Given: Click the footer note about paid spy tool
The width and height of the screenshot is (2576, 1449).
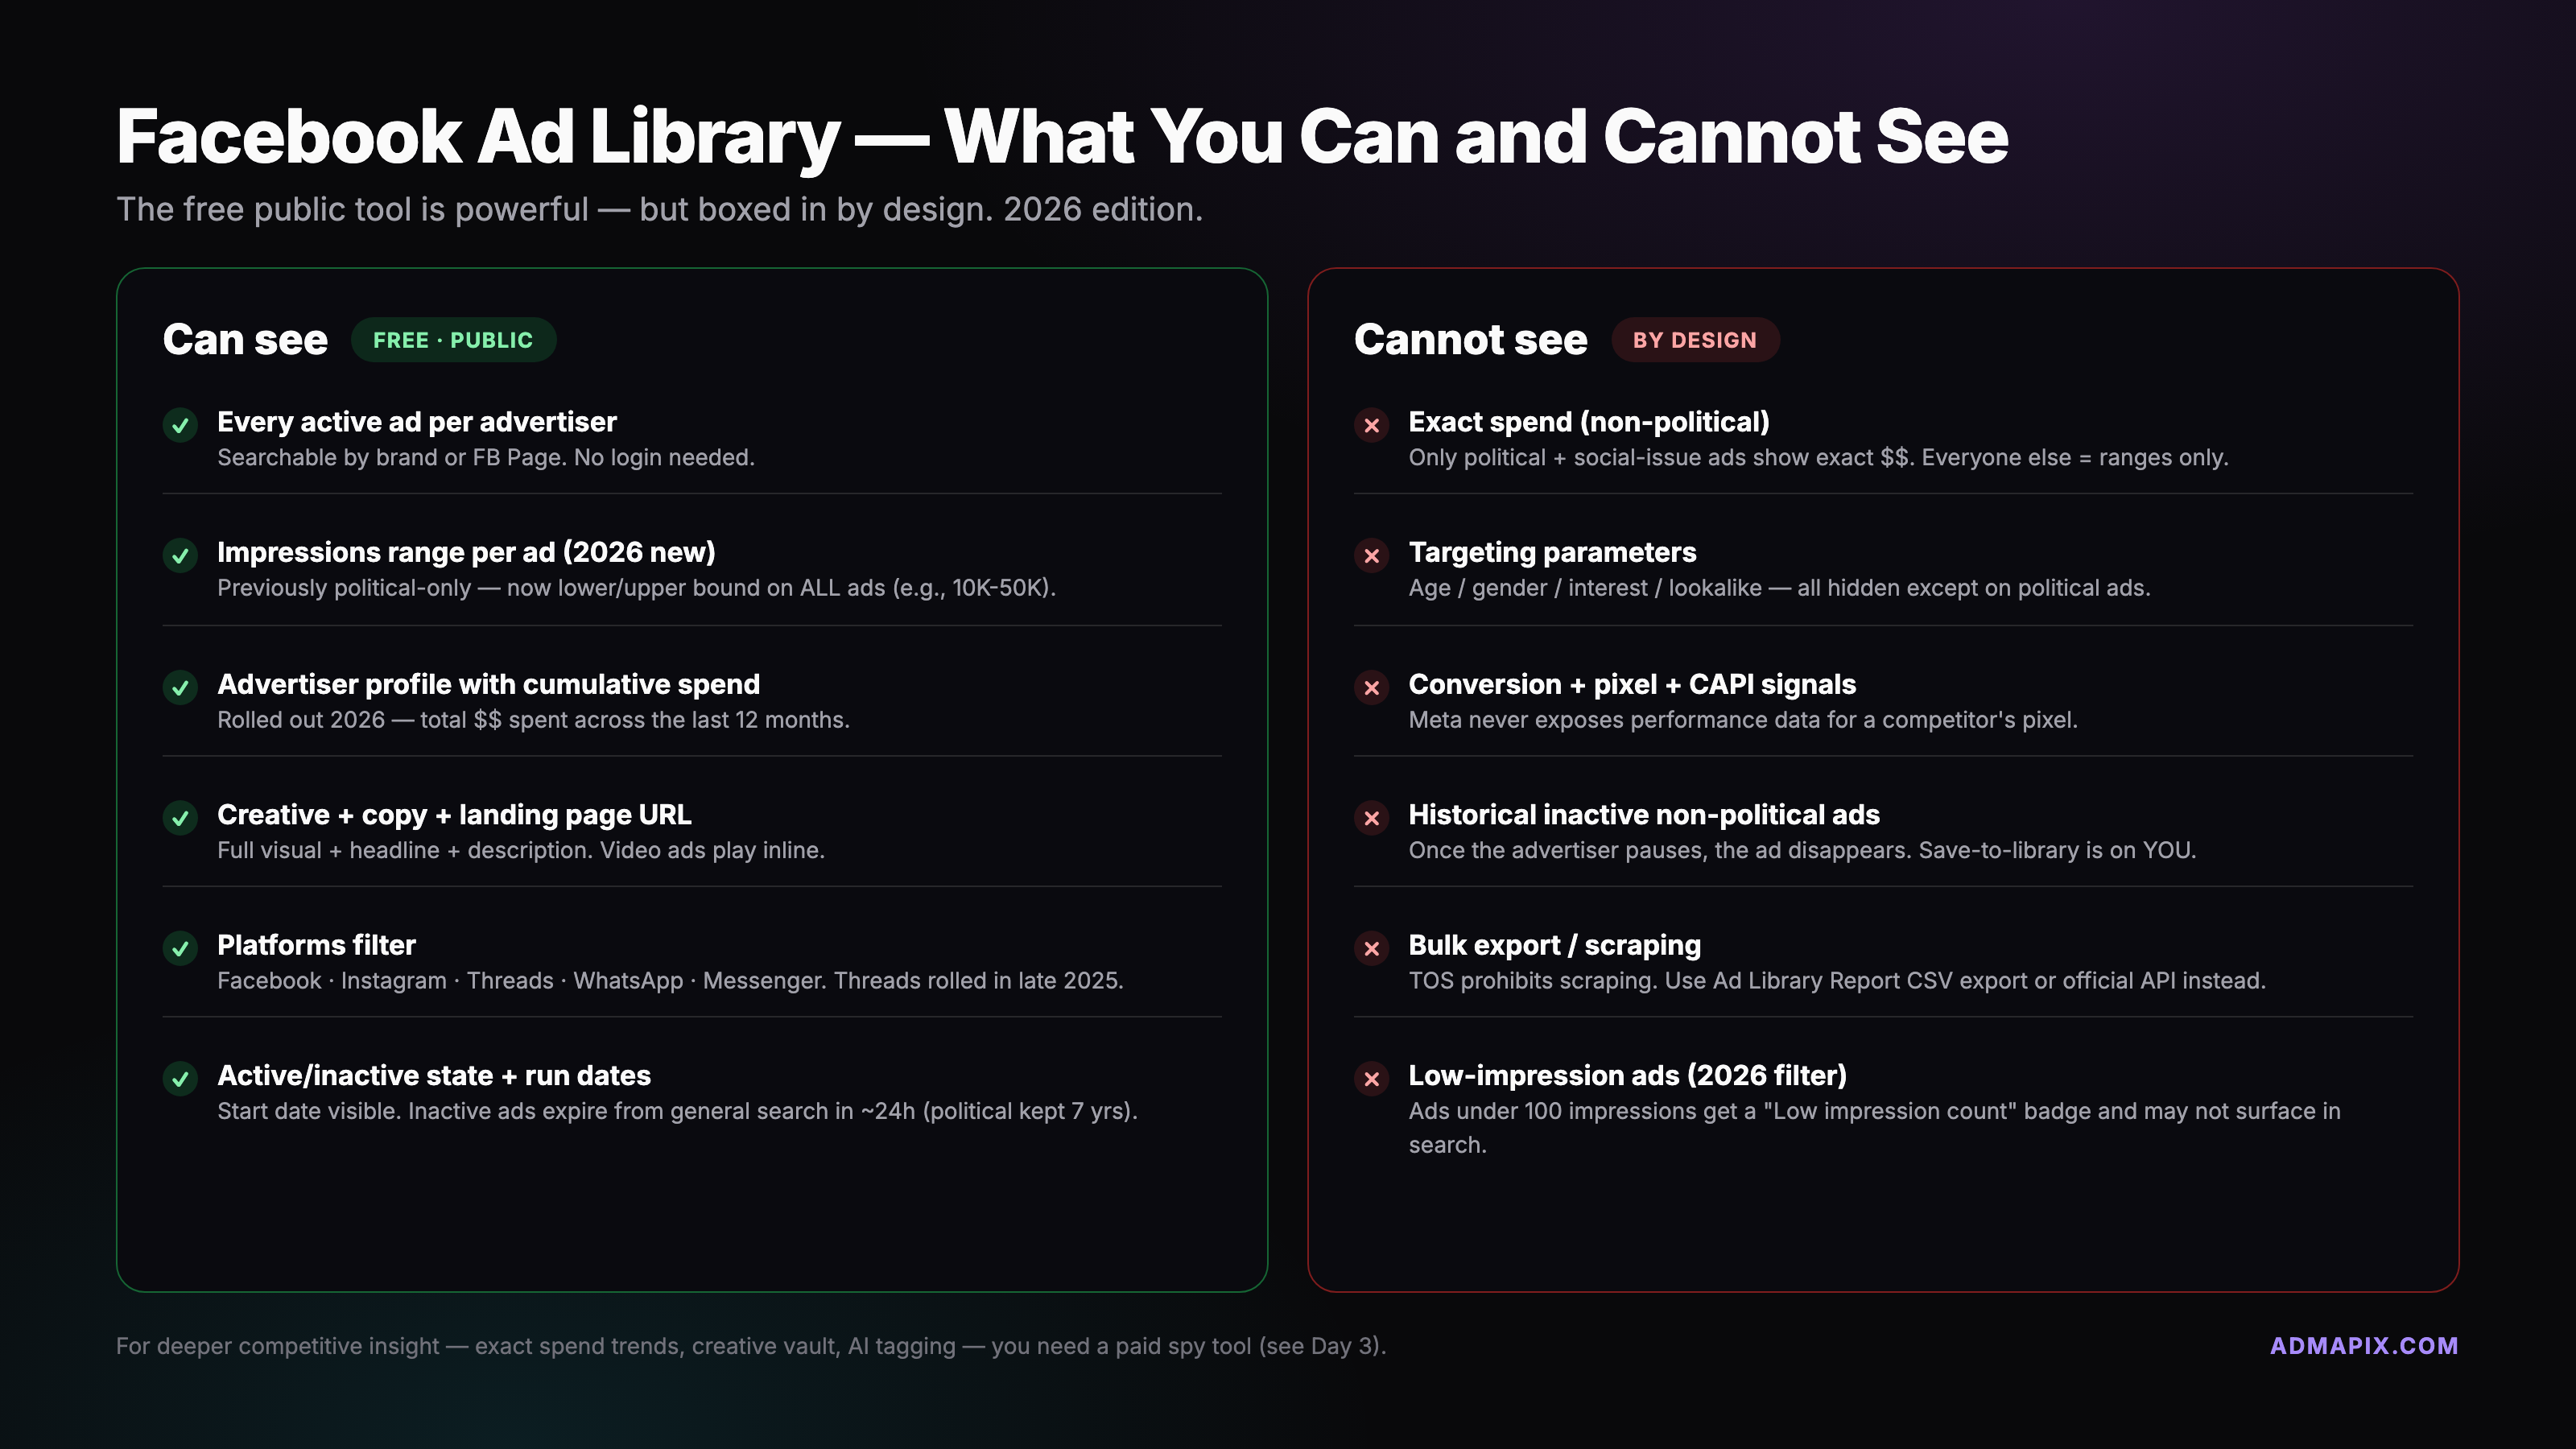Looking at the screenshot, I should pos(750,1346).
